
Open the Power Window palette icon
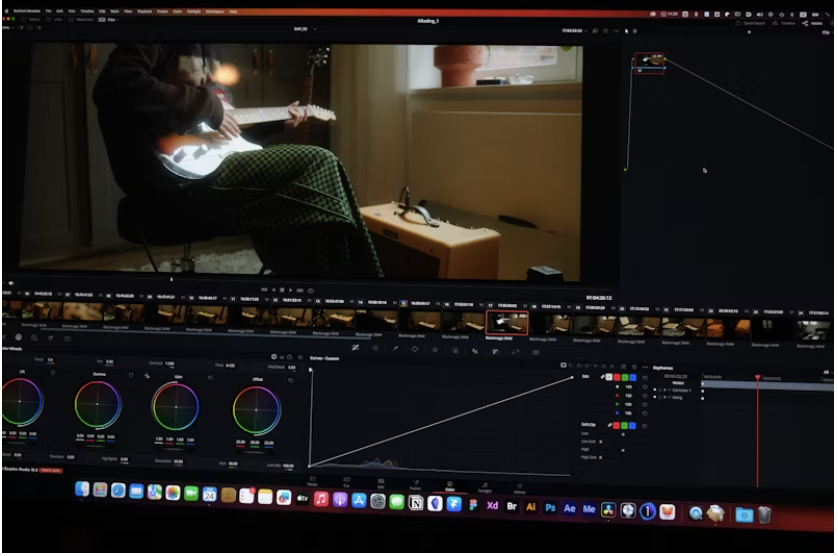[x=415, y=349]
